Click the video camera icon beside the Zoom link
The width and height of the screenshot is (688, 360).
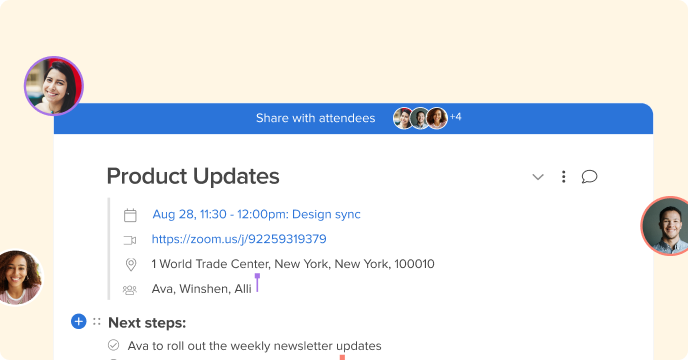coord(130,240)
